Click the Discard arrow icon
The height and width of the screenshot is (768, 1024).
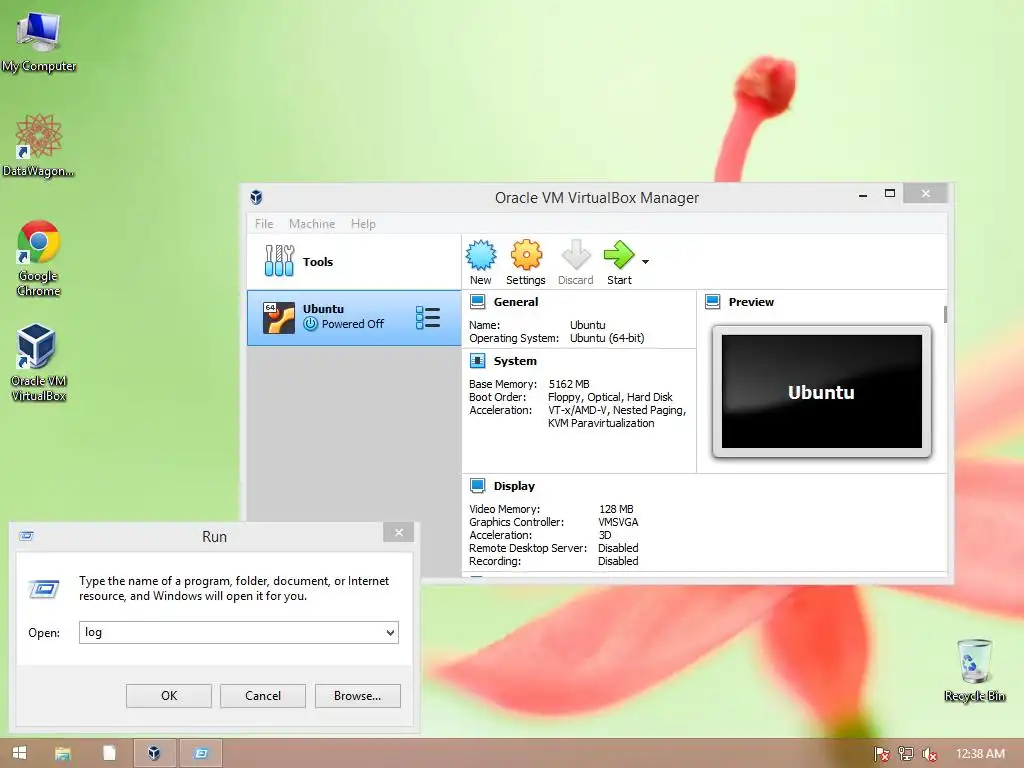pos(575,255)
